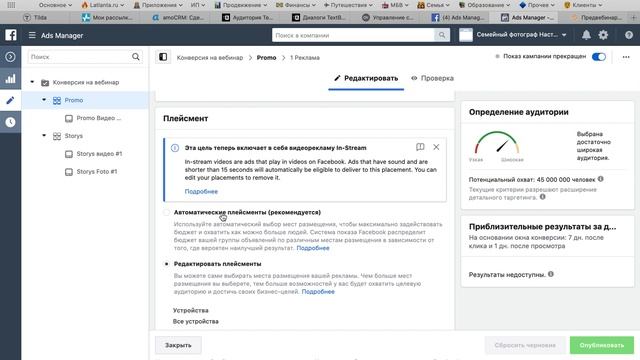Open the Финансы bookmarks folder
This screenshot has height=360, width=640.
pos(296,5)
